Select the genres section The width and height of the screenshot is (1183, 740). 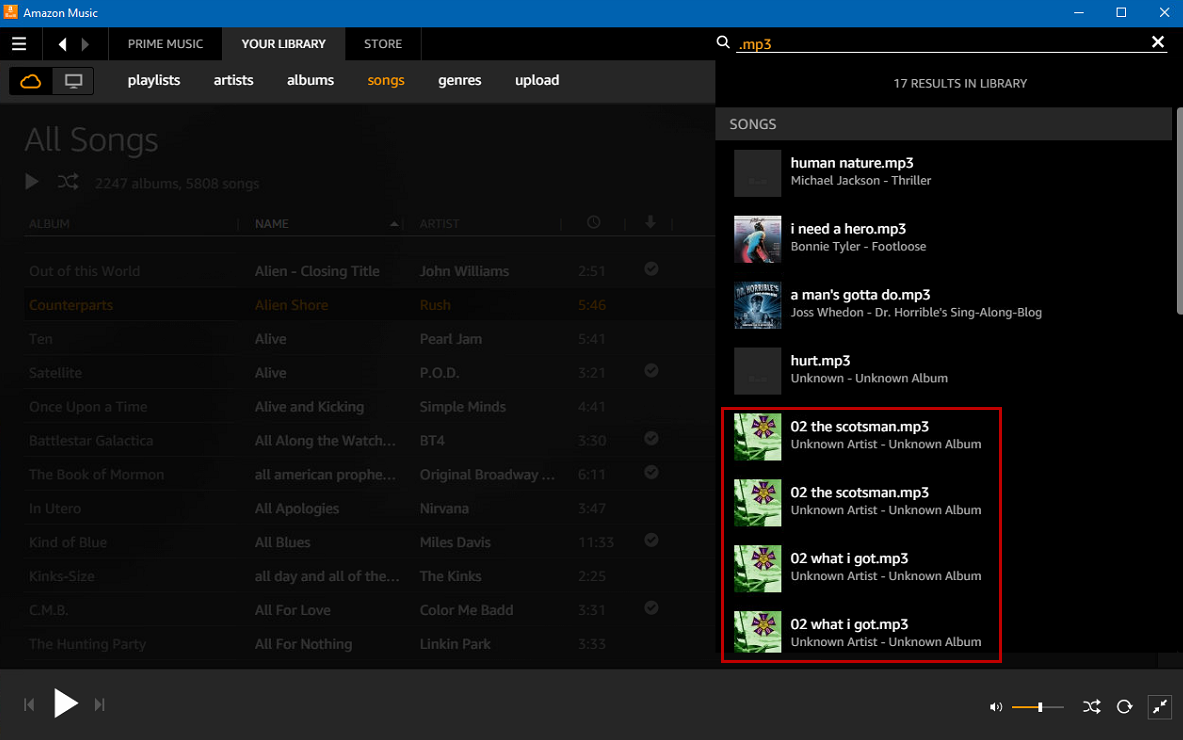coord(459,80)
